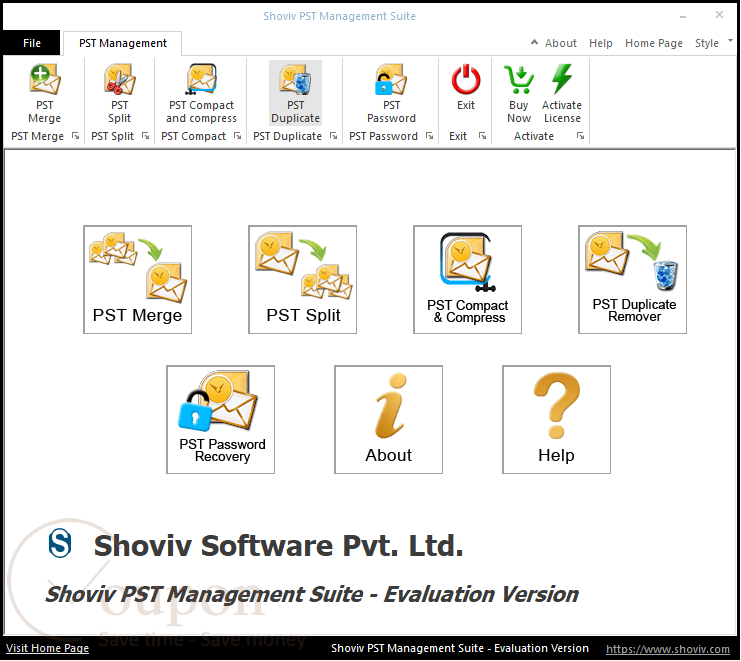The image size is (741, 661).
Task: Open PST Compact & Compress tile
Action: click(x=467, y=280)
